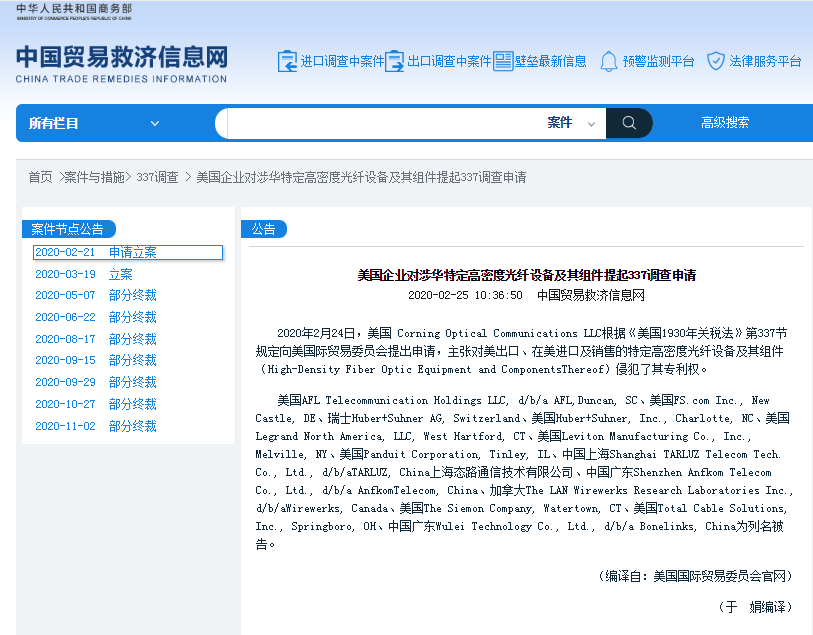Click the magnifier search button
This screenshot has height=635, width=813.
[629, 123]
